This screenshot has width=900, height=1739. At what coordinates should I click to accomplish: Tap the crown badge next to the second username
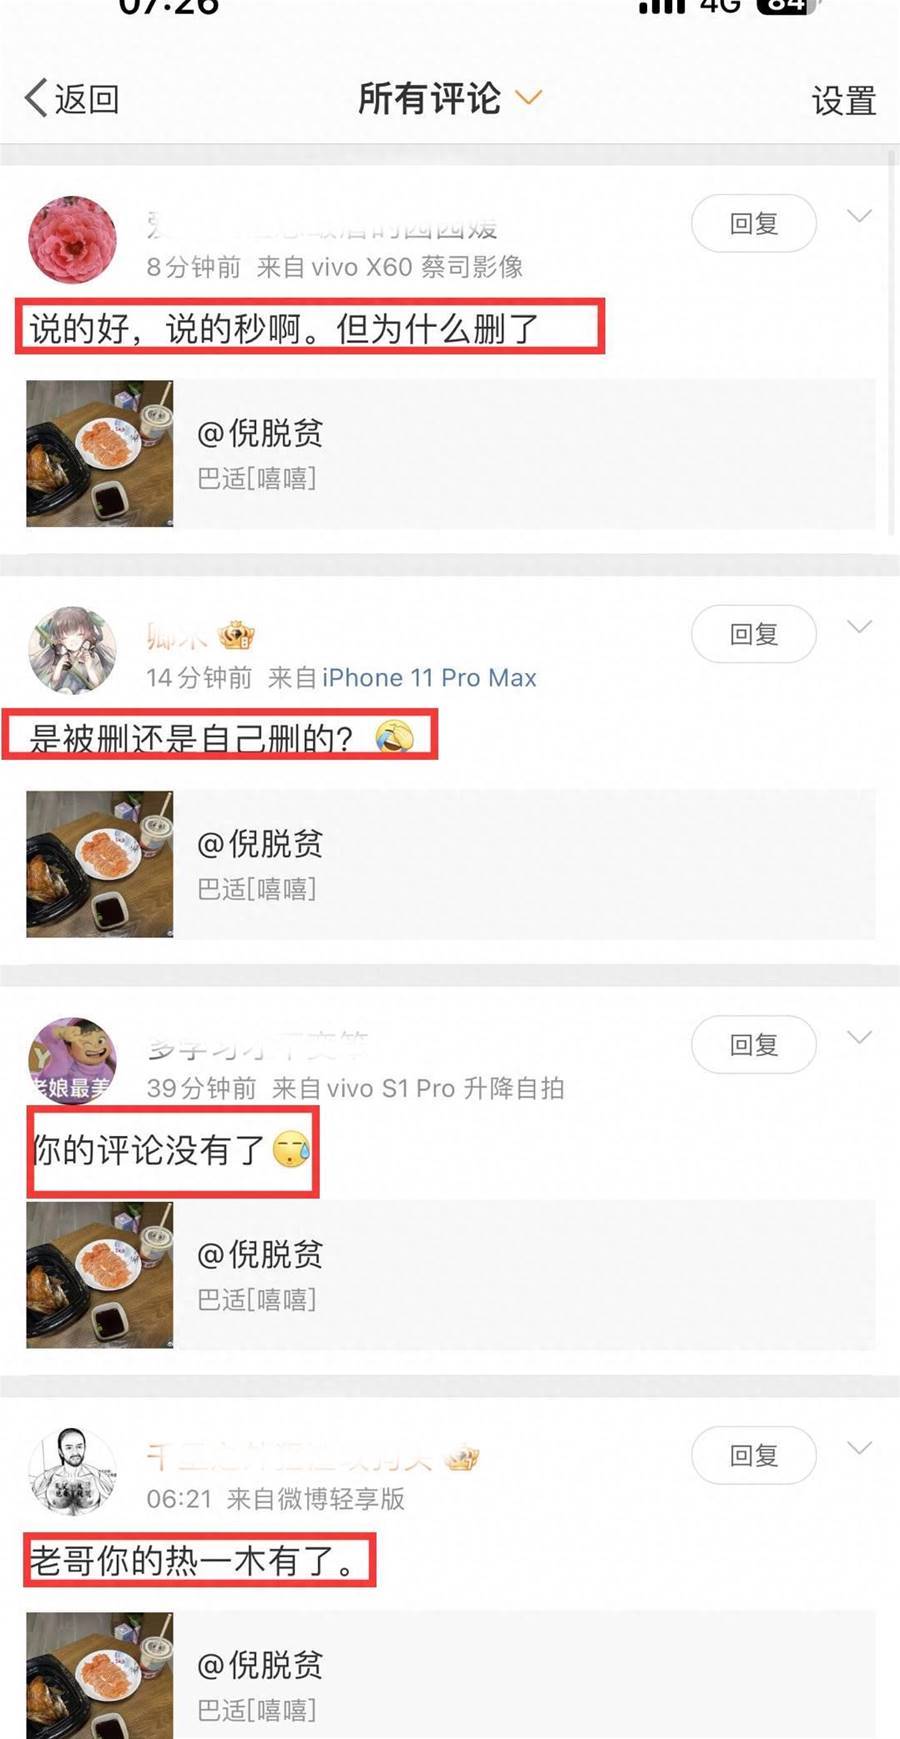236,635
